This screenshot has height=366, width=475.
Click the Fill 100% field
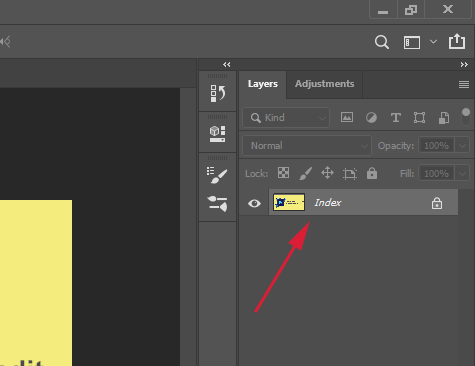point(436,174)
